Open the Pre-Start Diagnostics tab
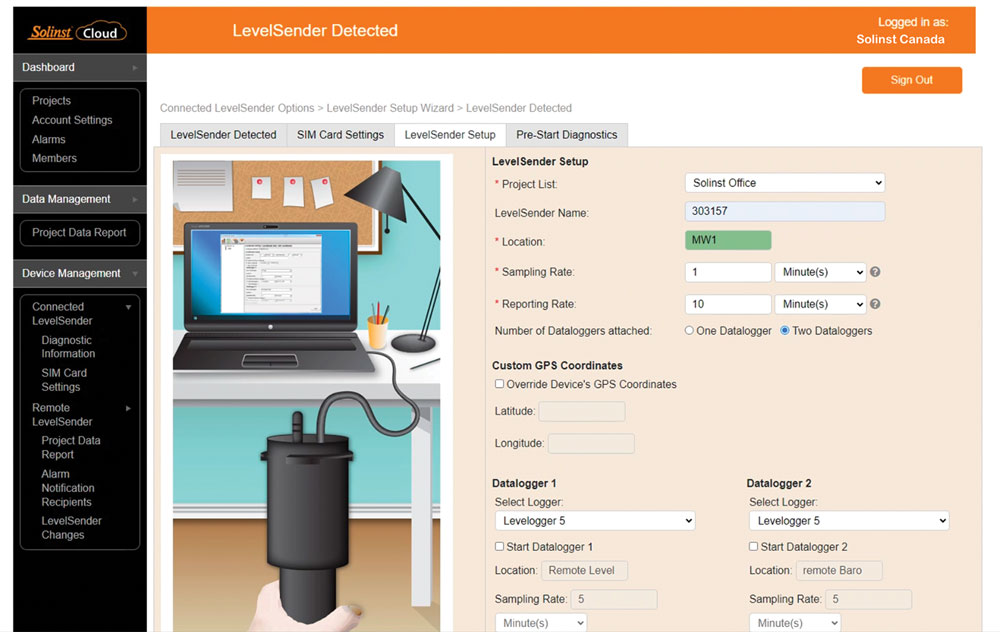Screen dimensions: 1000x632 [566, 135]
